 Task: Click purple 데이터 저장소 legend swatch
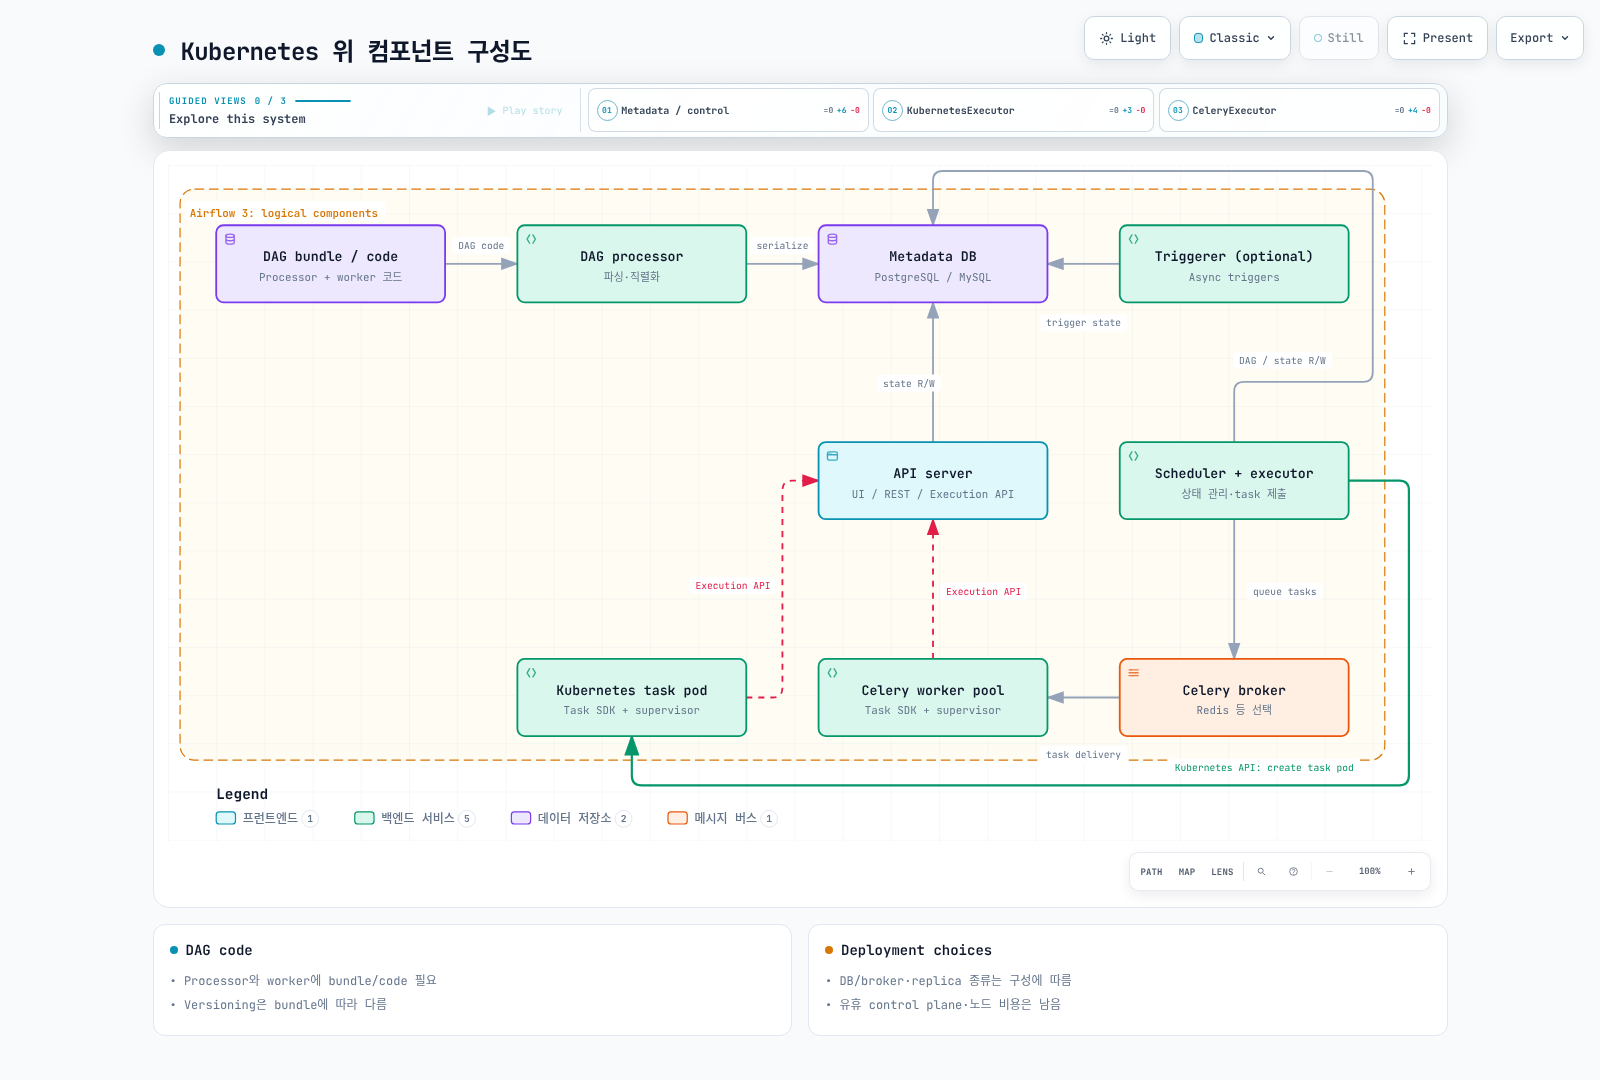pos(521,818)
